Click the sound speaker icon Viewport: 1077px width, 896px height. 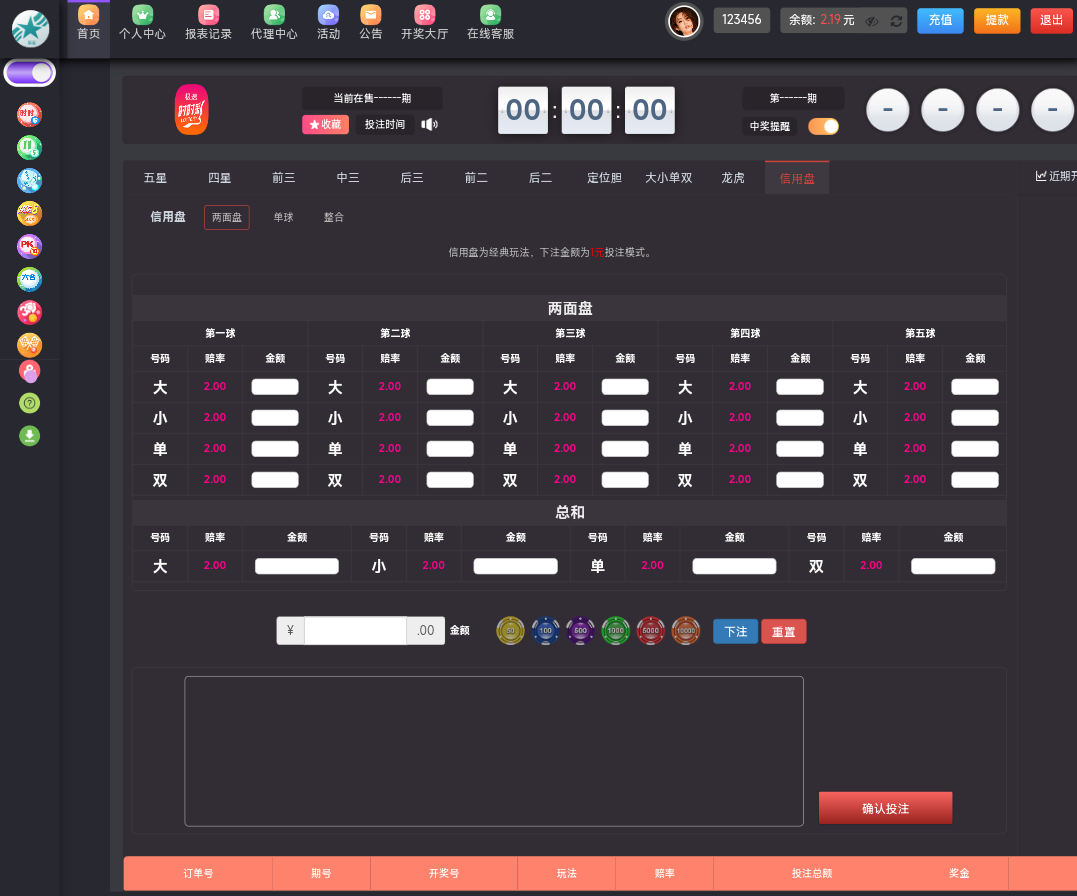click(x=429, y=125)
